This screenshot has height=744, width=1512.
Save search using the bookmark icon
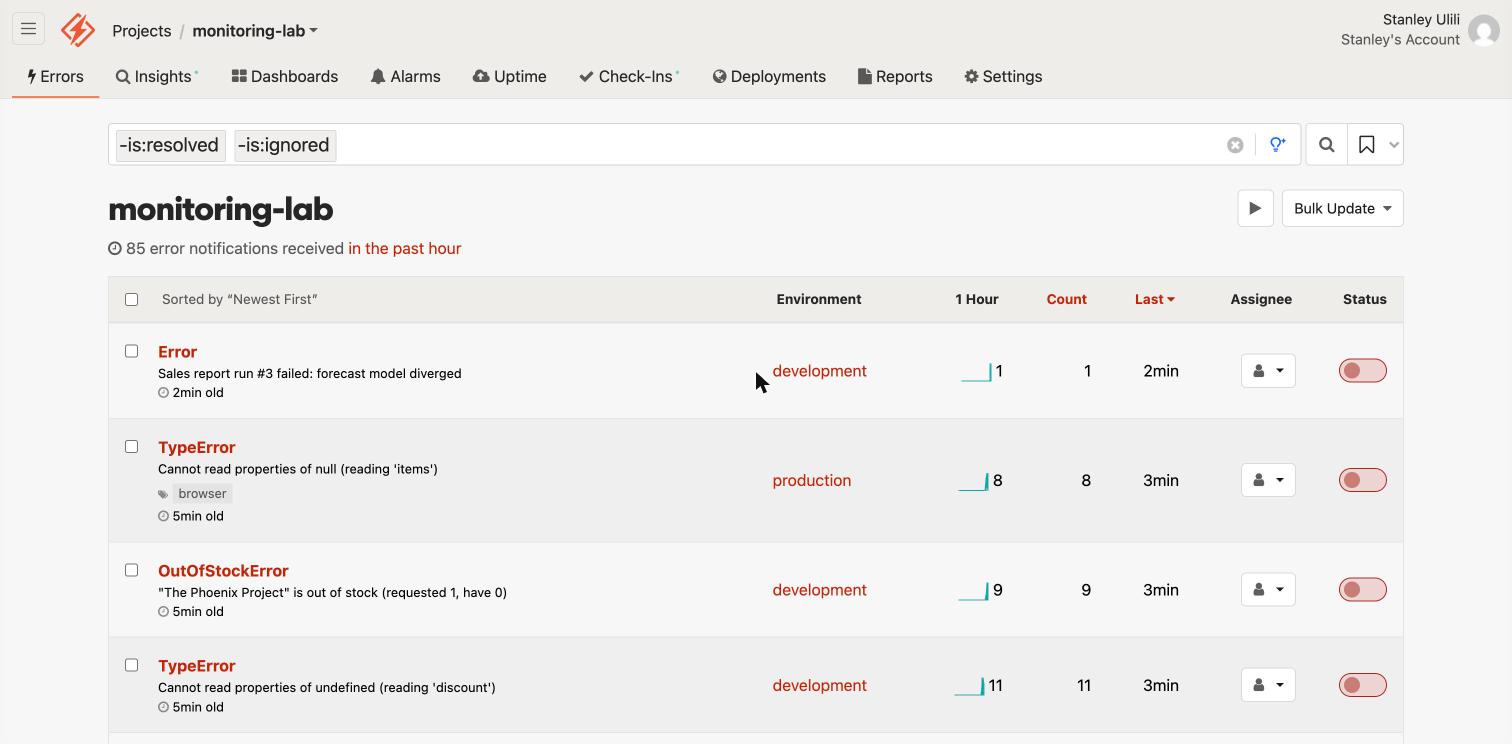[1366, 145]
